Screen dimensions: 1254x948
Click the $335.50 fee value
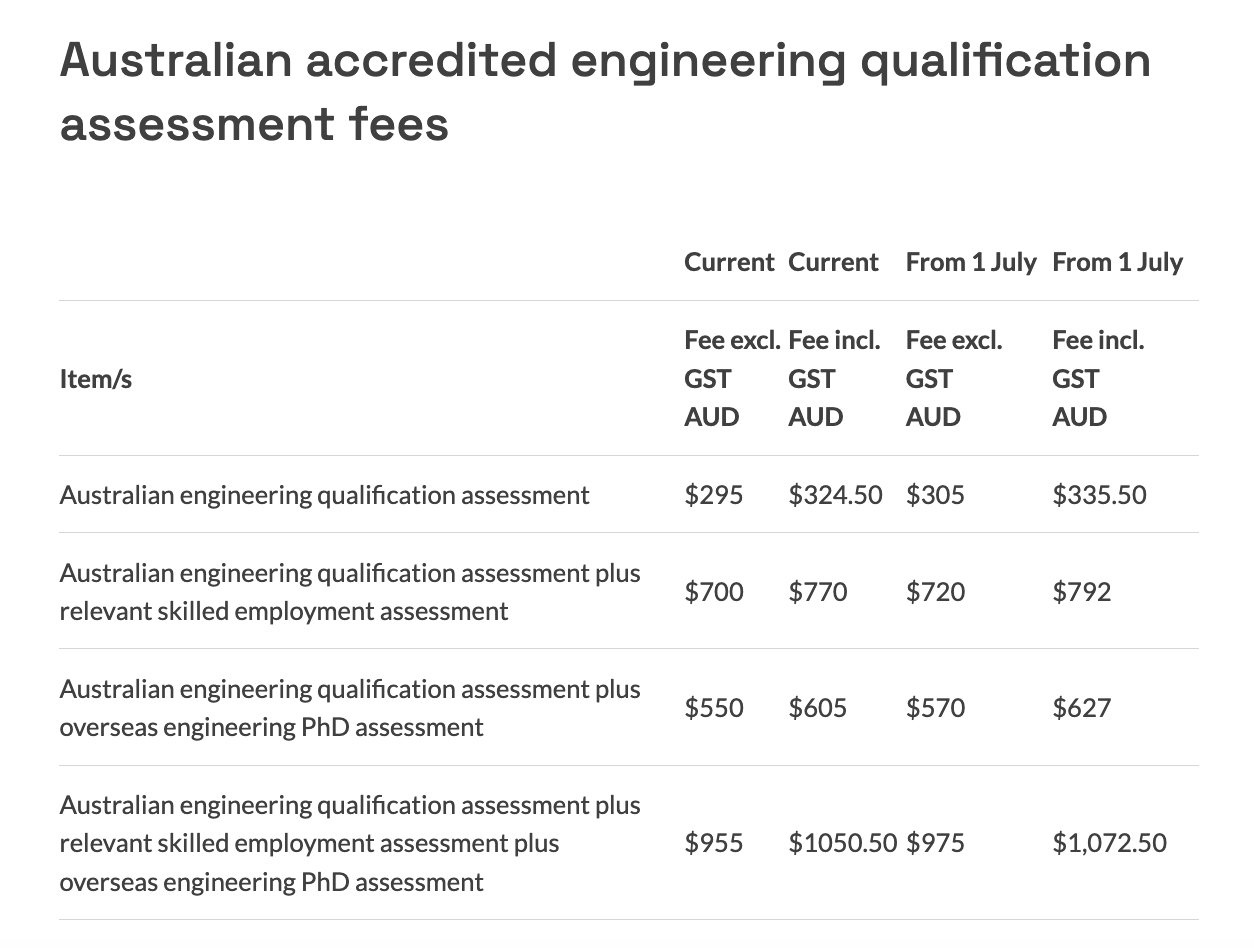pos(1099,495)
